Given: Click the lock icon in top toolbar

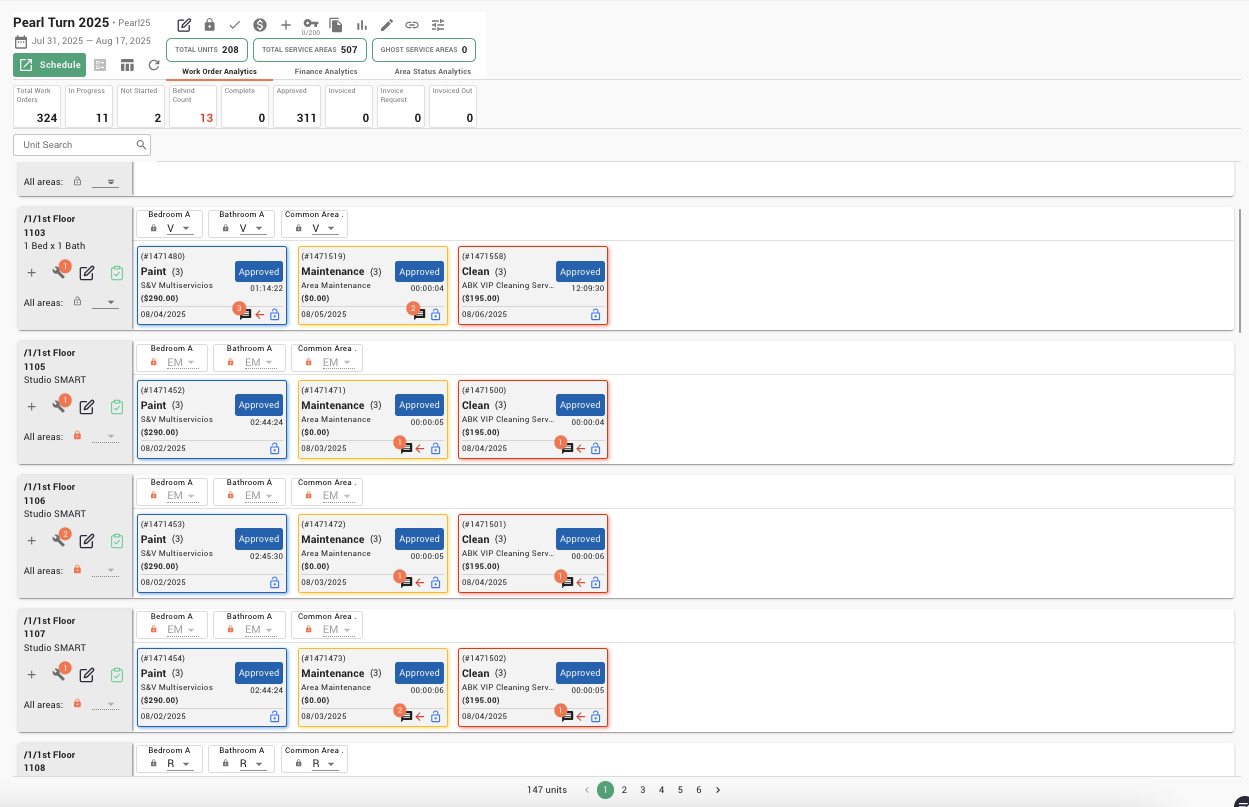Looking at the screenshot, I should click(x=209, y=25).
